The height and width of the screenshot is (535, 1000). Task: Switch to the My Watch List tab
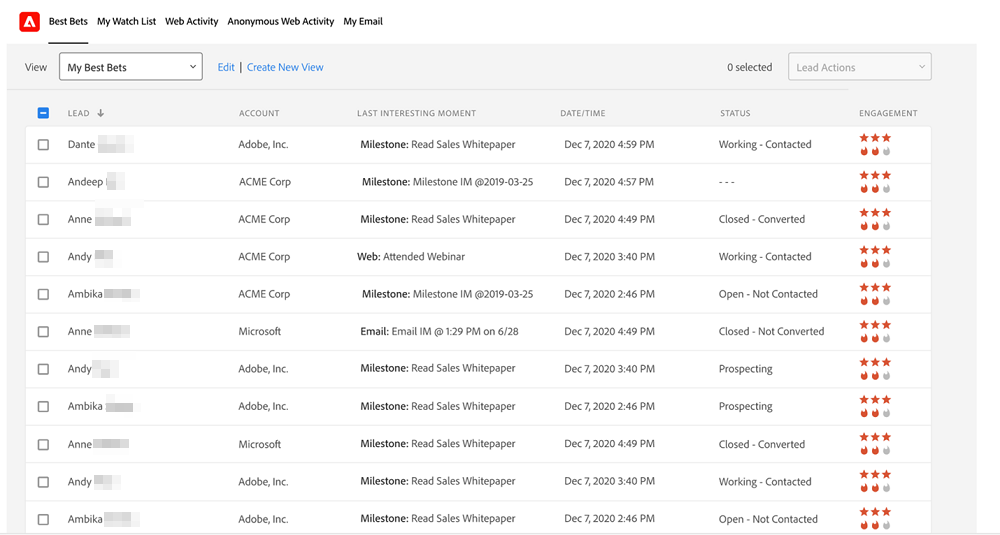[126, 21]
